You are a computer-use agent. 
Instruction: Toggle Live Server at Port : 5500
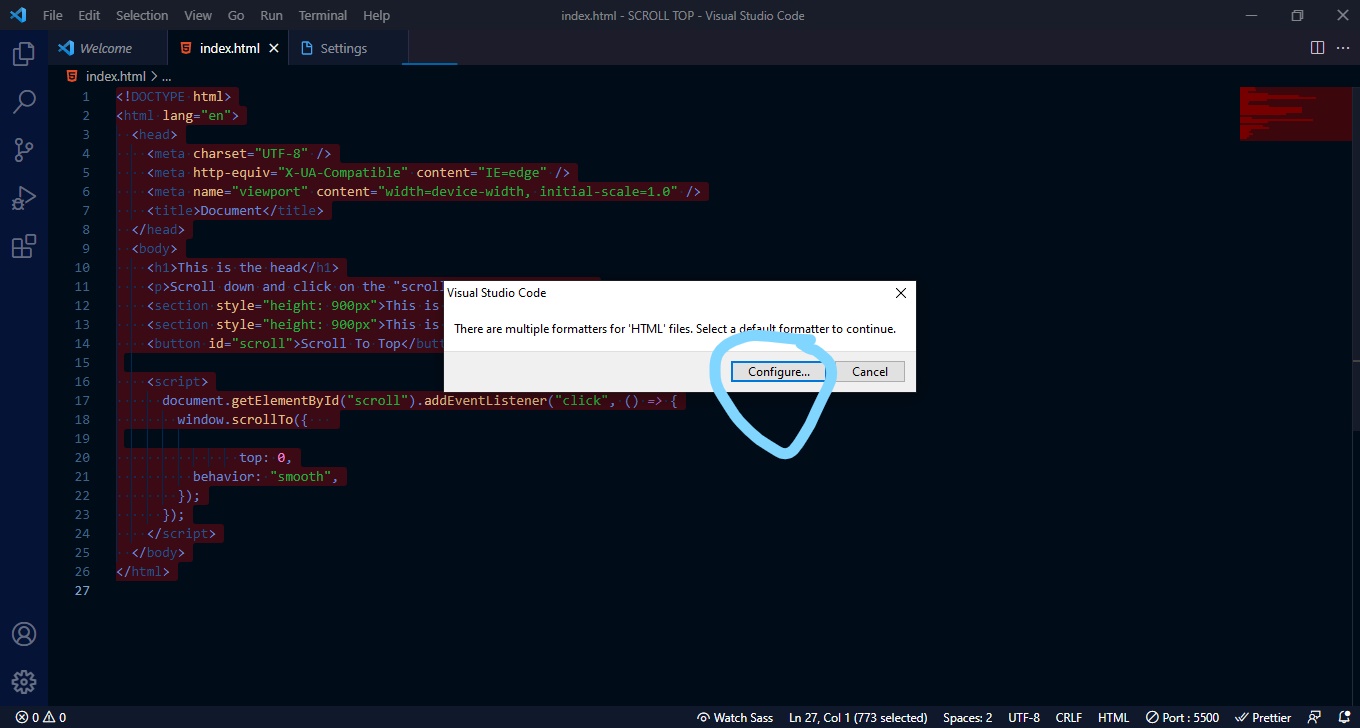point(1183,717)
